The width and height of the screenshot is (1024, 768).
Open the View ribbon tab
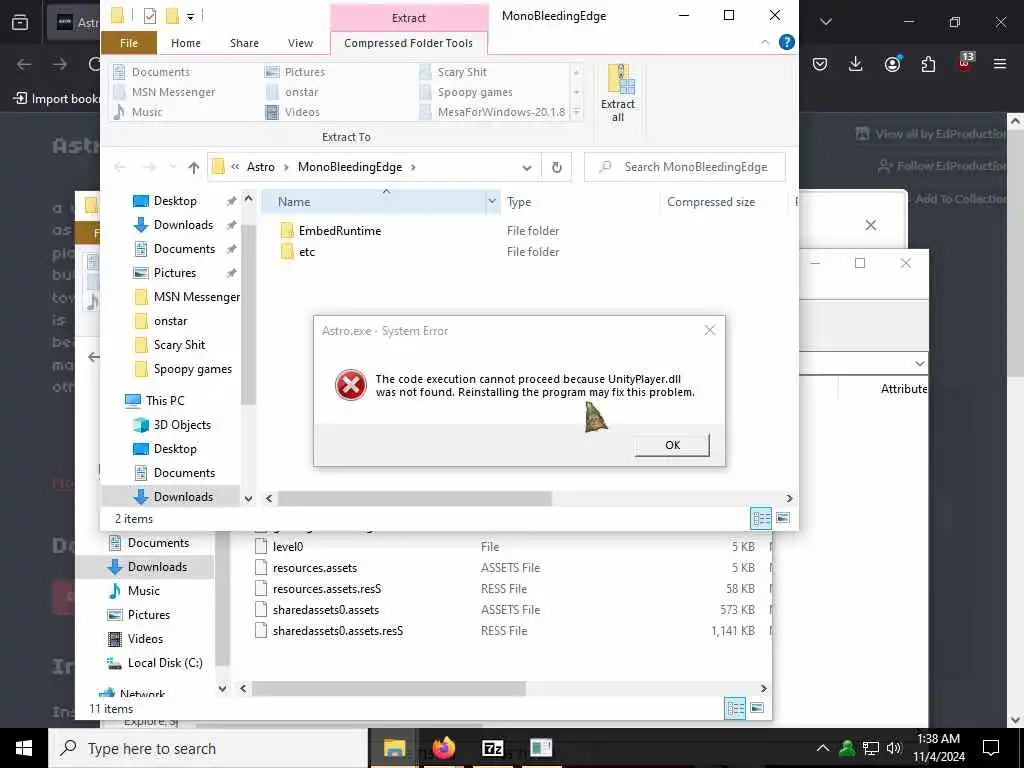300,43
